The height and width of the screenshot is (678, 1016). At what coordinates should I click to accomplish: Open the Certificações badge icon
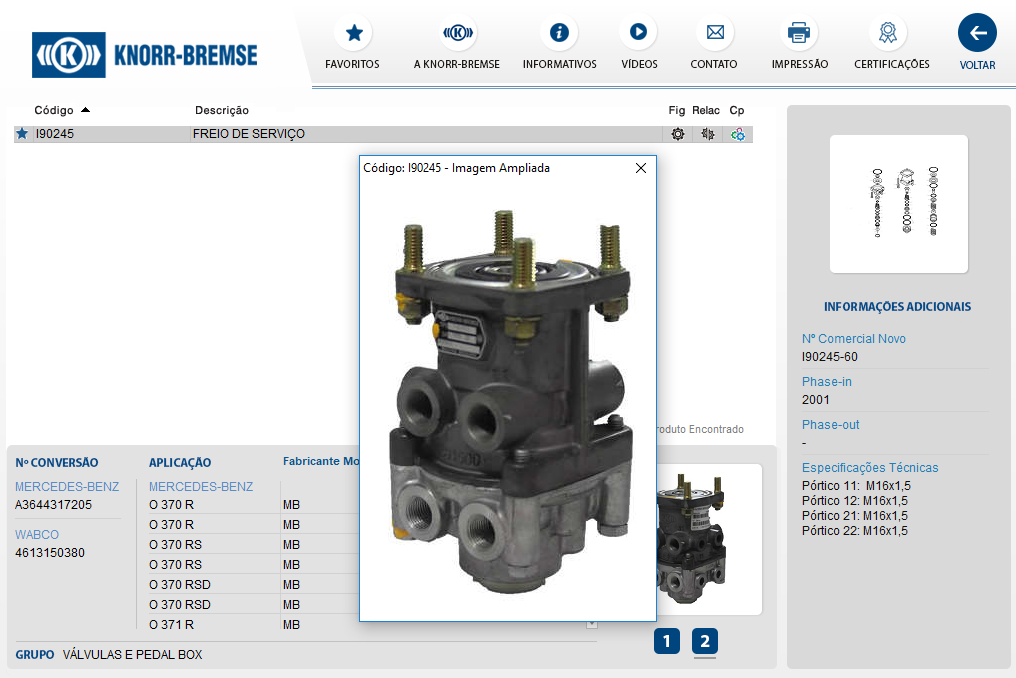point(887,33)
